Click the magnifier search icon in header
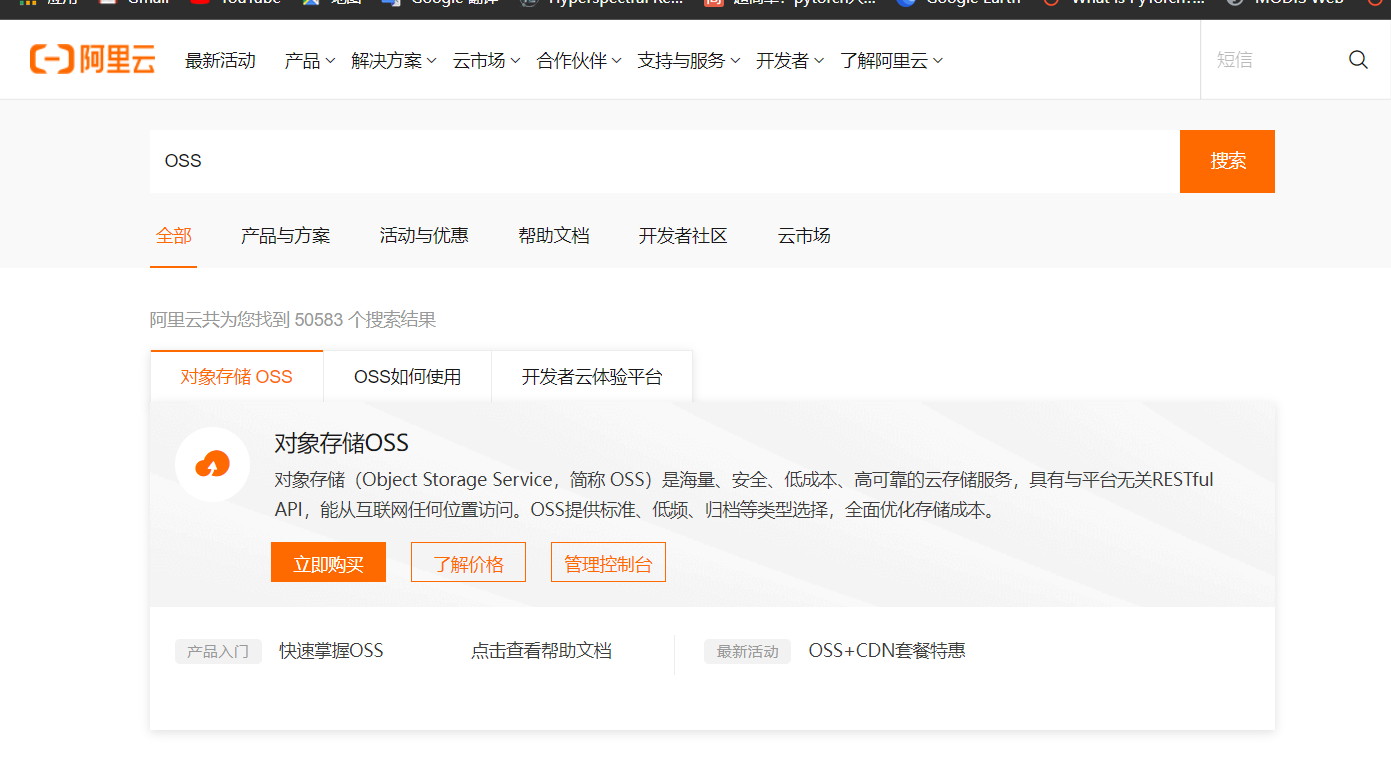The image size is (1391, 759). click(x=1358, y=60)
